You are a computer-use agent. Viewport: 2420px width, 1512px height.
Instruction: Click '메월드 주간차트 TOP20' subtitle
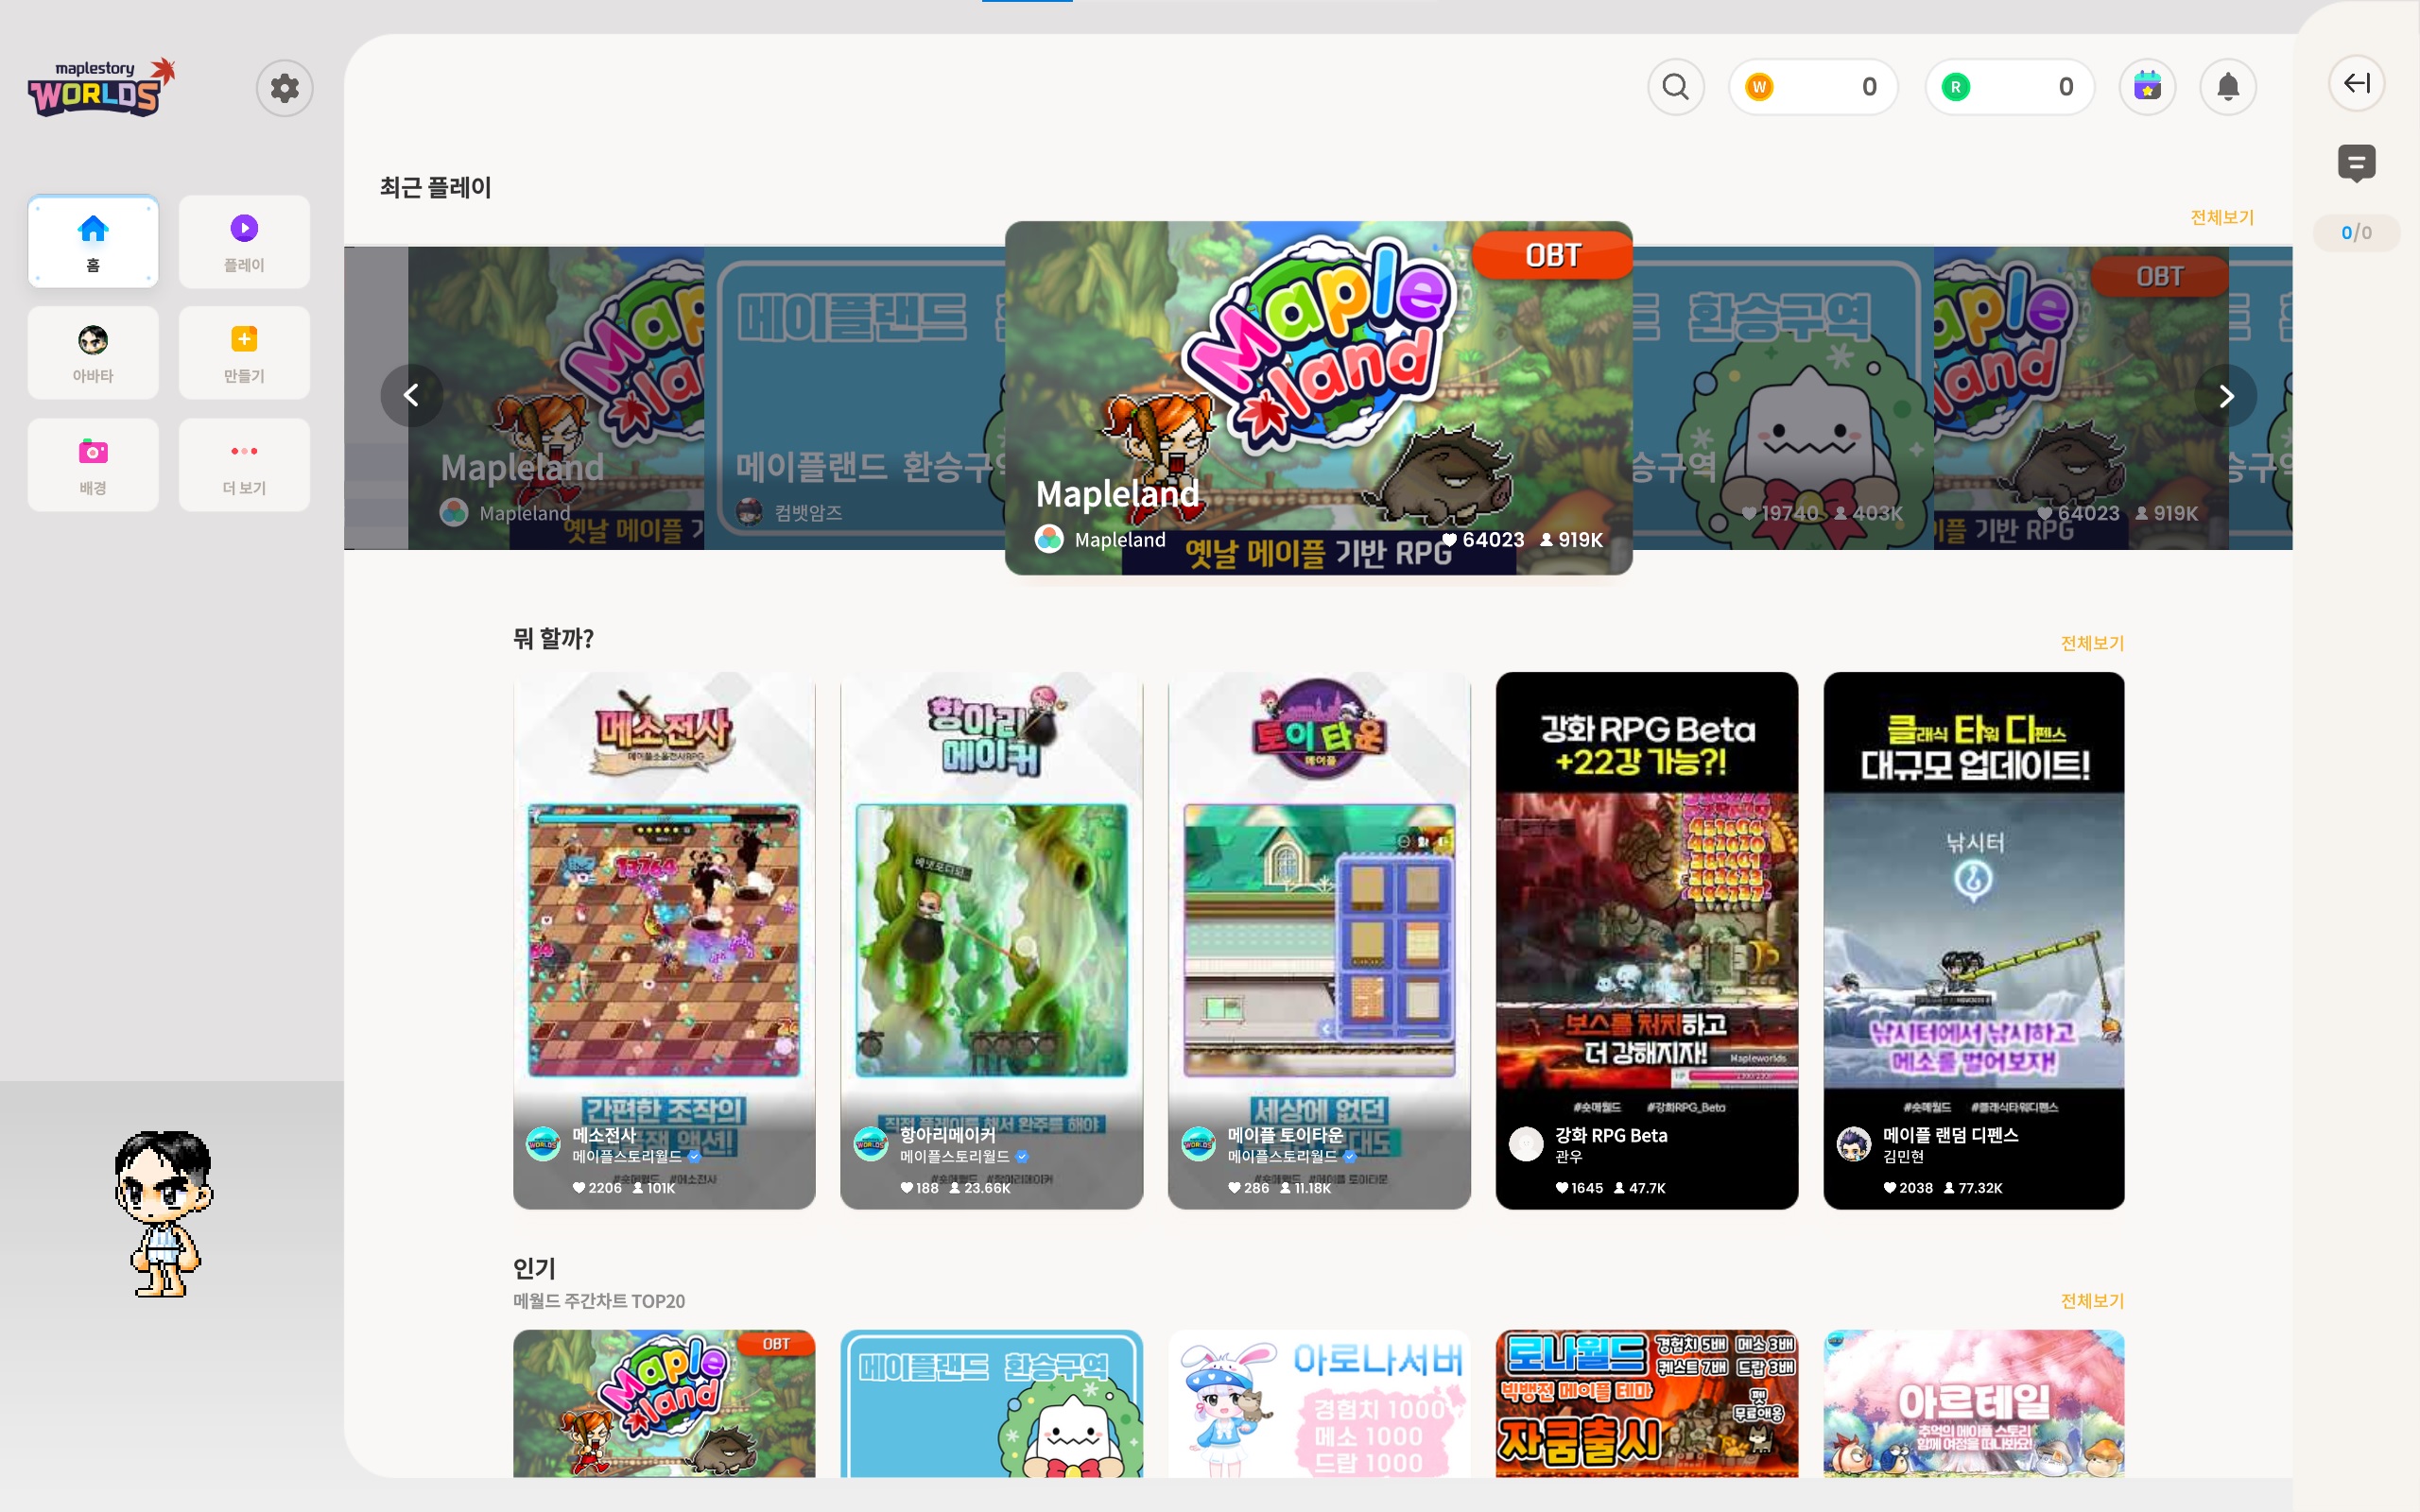coord(599,1301)
